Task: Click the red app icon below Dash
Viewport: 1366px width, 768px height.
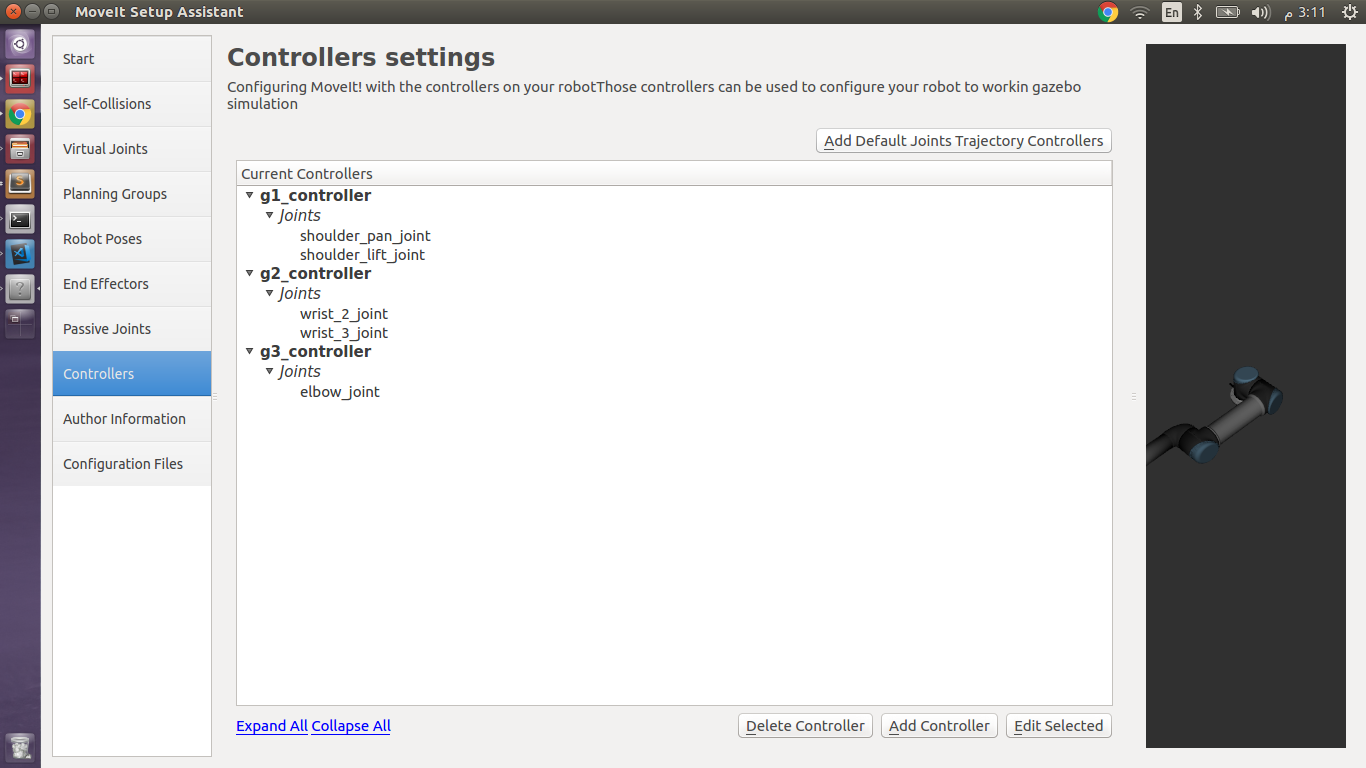Action: [x=20, y=78]
